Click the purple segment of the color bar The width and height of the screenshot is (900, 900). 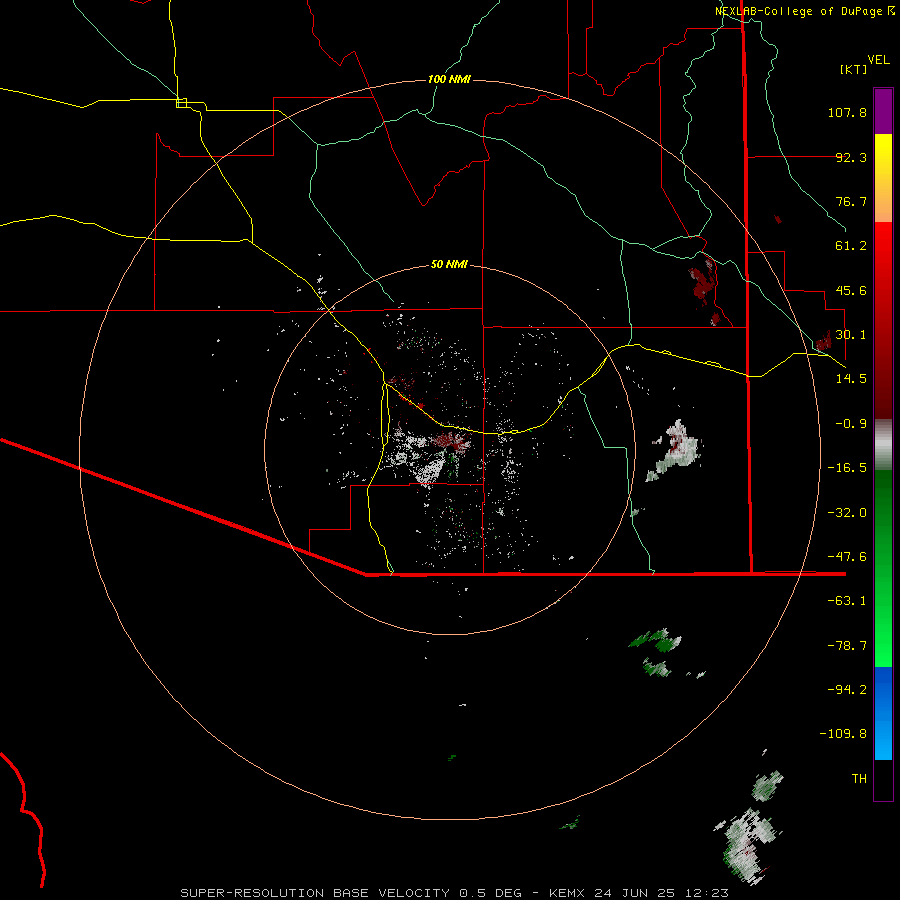883,112
